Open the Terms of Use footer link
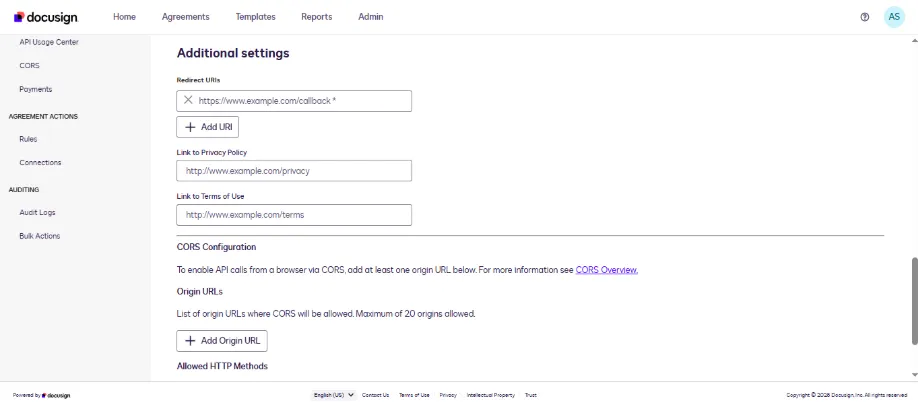The width and height of the screenshot is (918, 402). point(414,395)
